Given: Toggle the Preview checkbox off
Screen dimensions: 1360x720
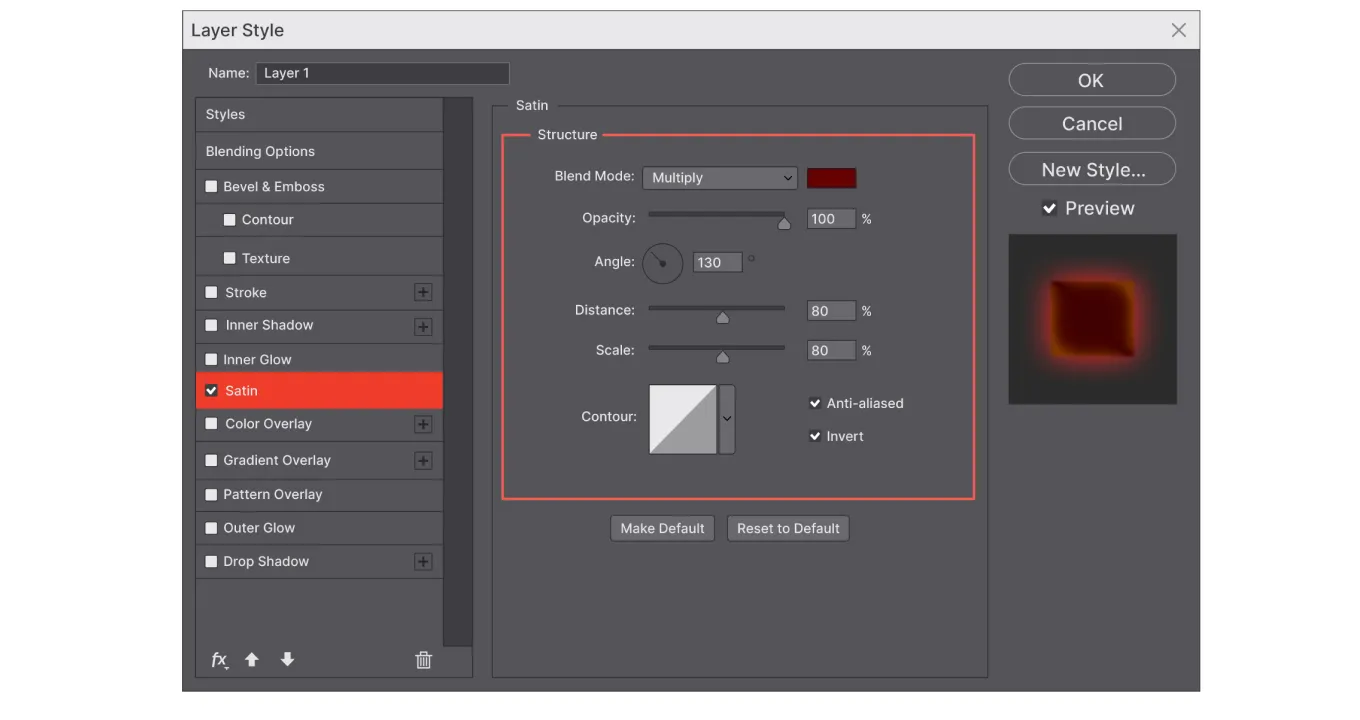Looking at the screenshot, I should (x=1049, y=209).
